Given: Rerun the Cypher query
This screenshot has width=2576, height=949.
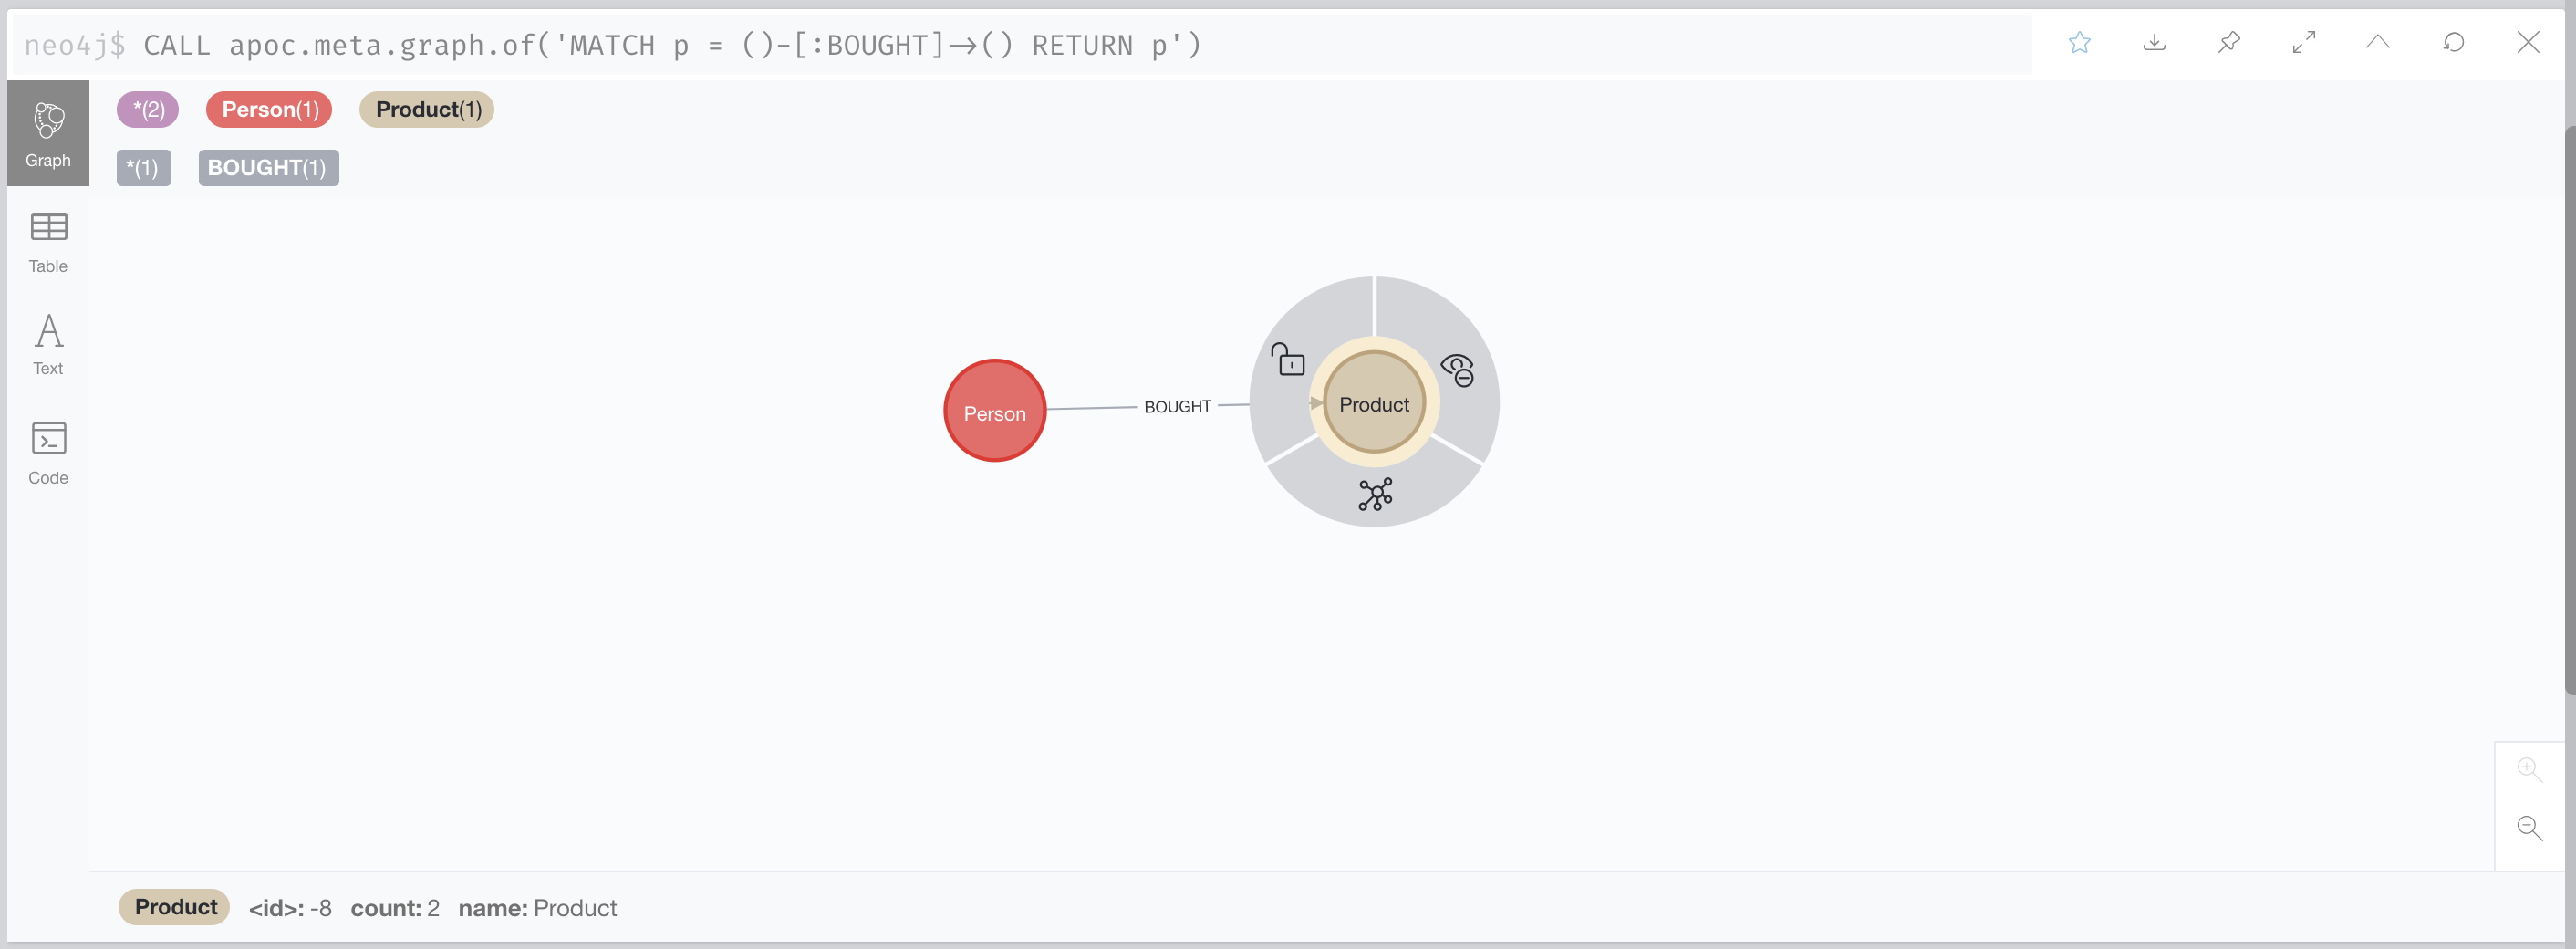Looking at the screenshot, I should click(x=2454, y=43).
